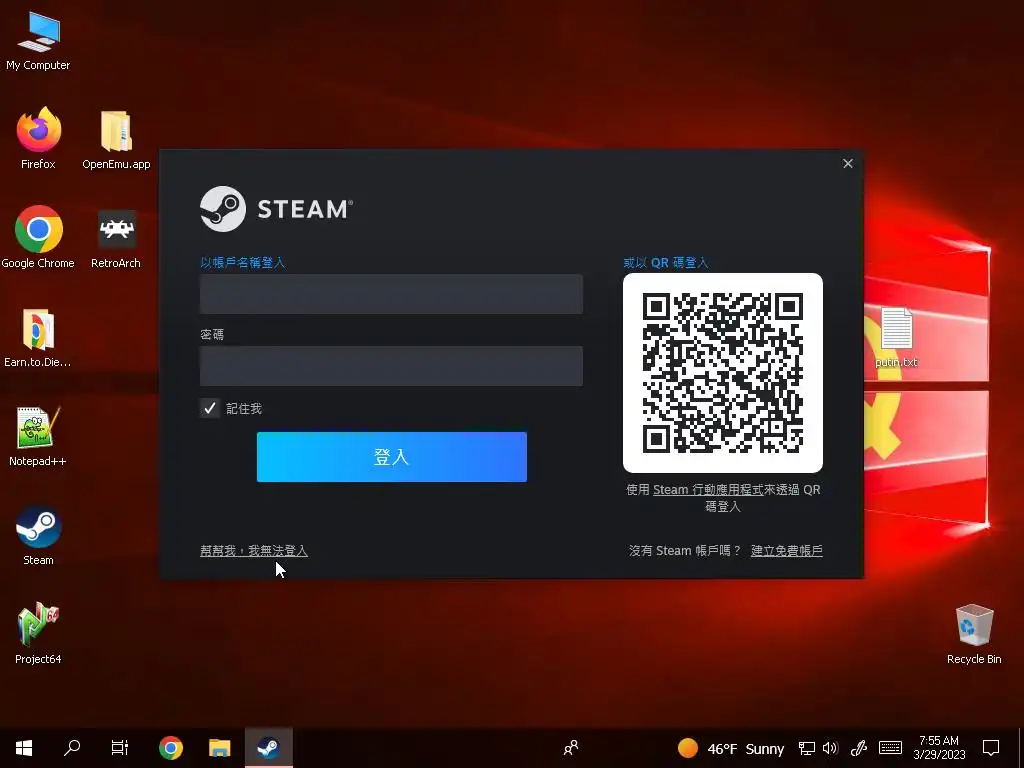Focus the 密碼 password input field
This screenshot has width=1024, height=768.
coord(391,366)
